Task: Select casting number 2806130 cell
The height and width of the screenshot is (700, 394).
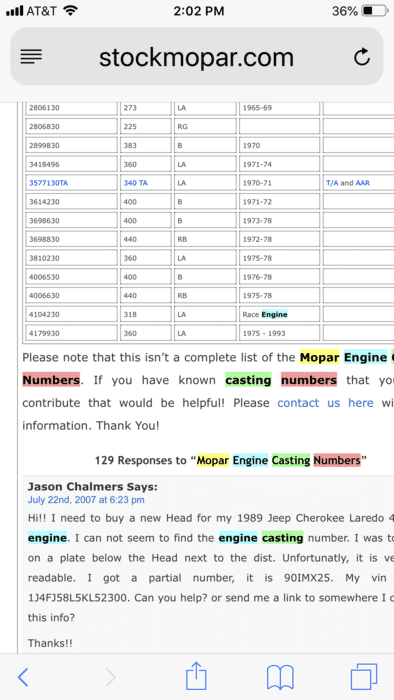Action: (x=71, y=108)
